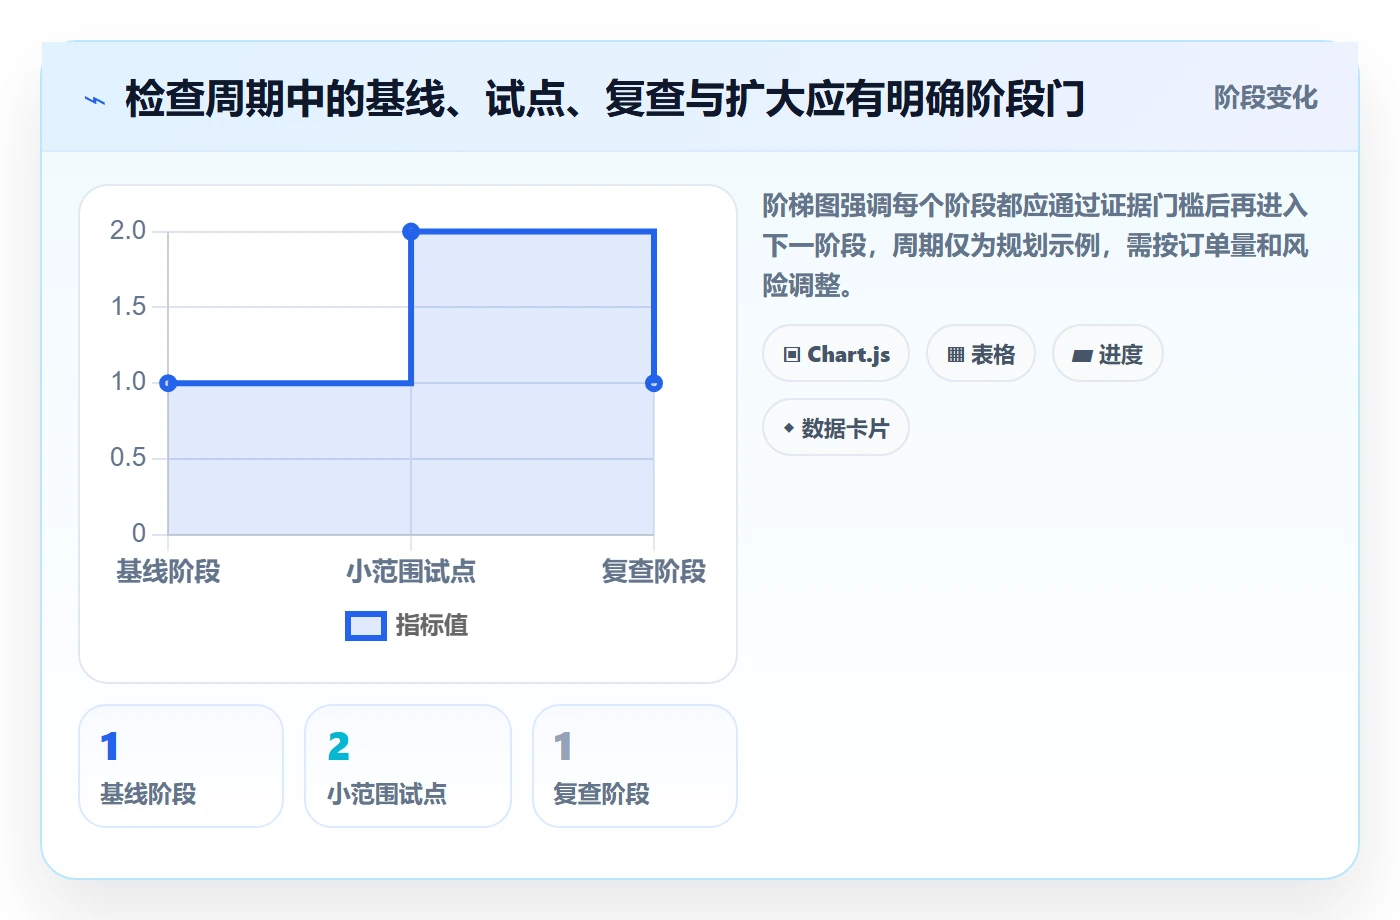
Task: Open the 复查阶段 stat card
Action: tap(635, 766)
